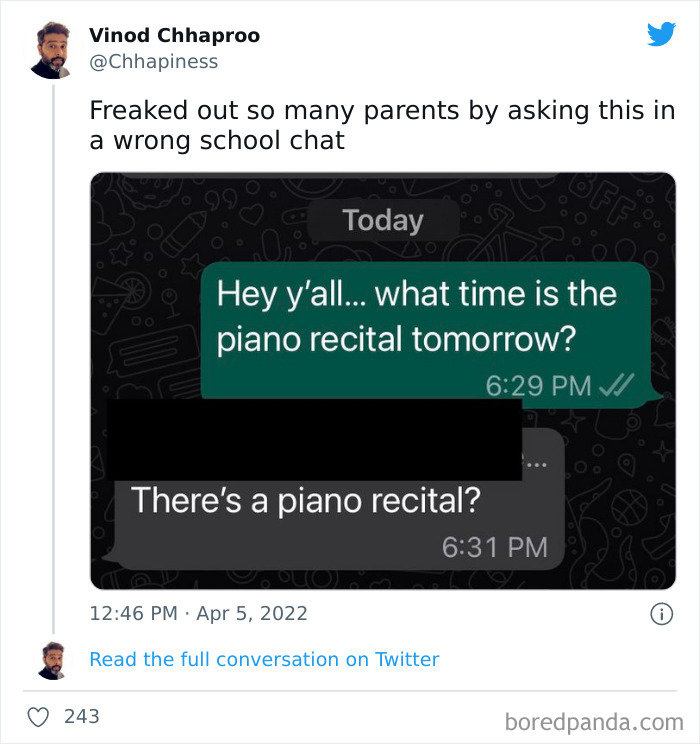Click the 12:46 PM · Apr 5, 2022 timestamp
Screen dimensions: 700x744
[x=198, y=613]
